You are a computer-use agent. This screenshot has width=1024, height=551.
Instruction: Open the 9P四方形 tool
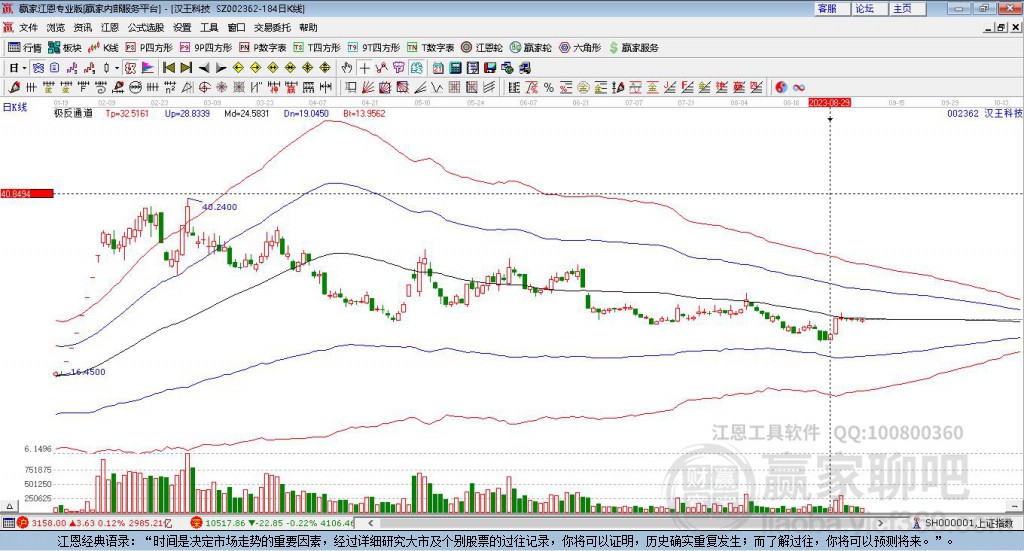click(206, 48)
